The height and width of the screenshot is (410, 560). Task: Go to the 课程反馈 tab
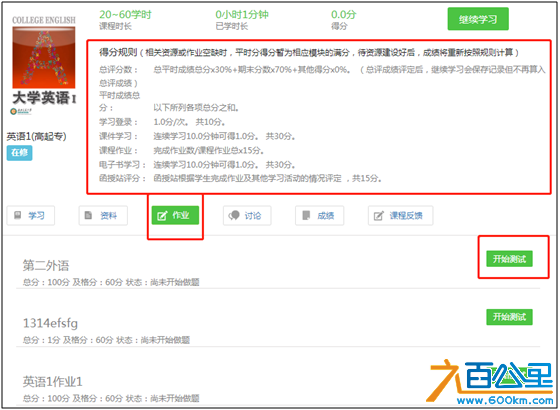401,215
